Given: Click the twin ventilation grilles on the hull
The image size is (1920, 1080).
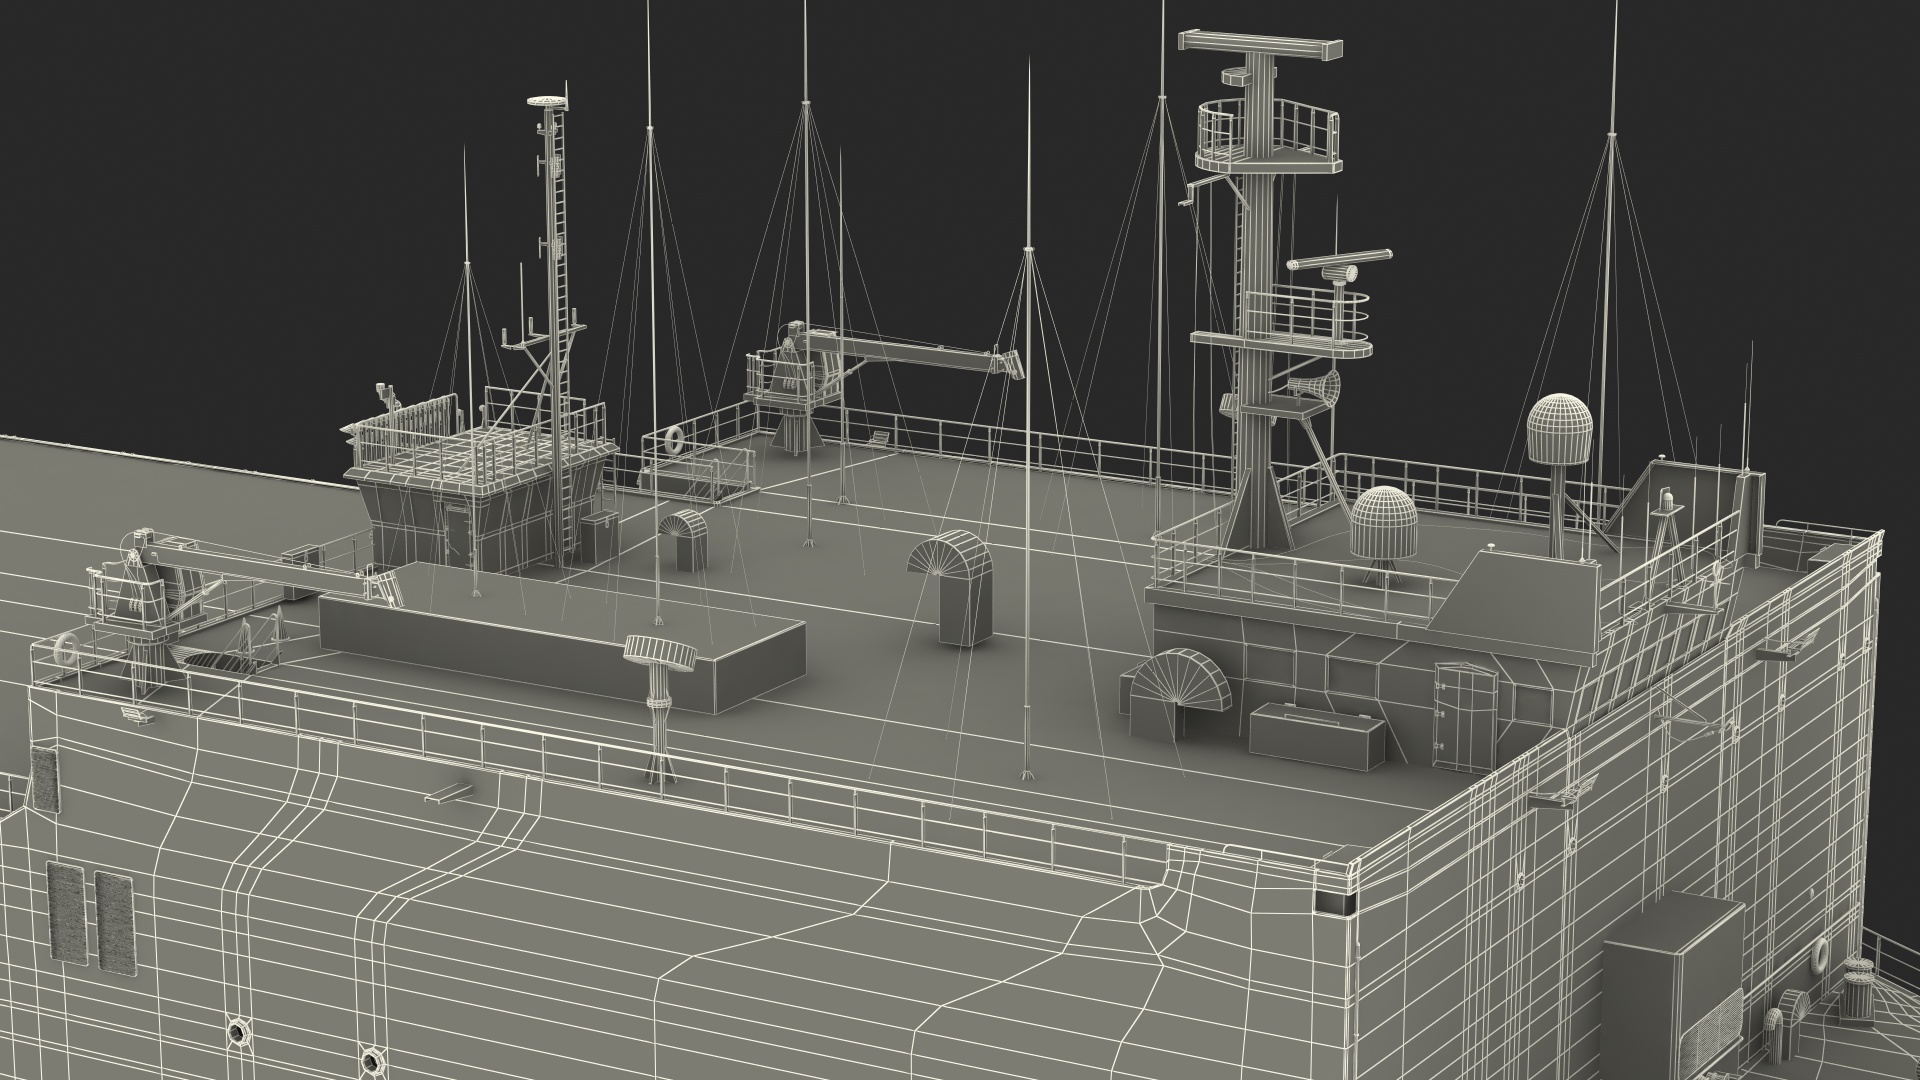Looking at the screenshot, I should (x=90, y=919).
